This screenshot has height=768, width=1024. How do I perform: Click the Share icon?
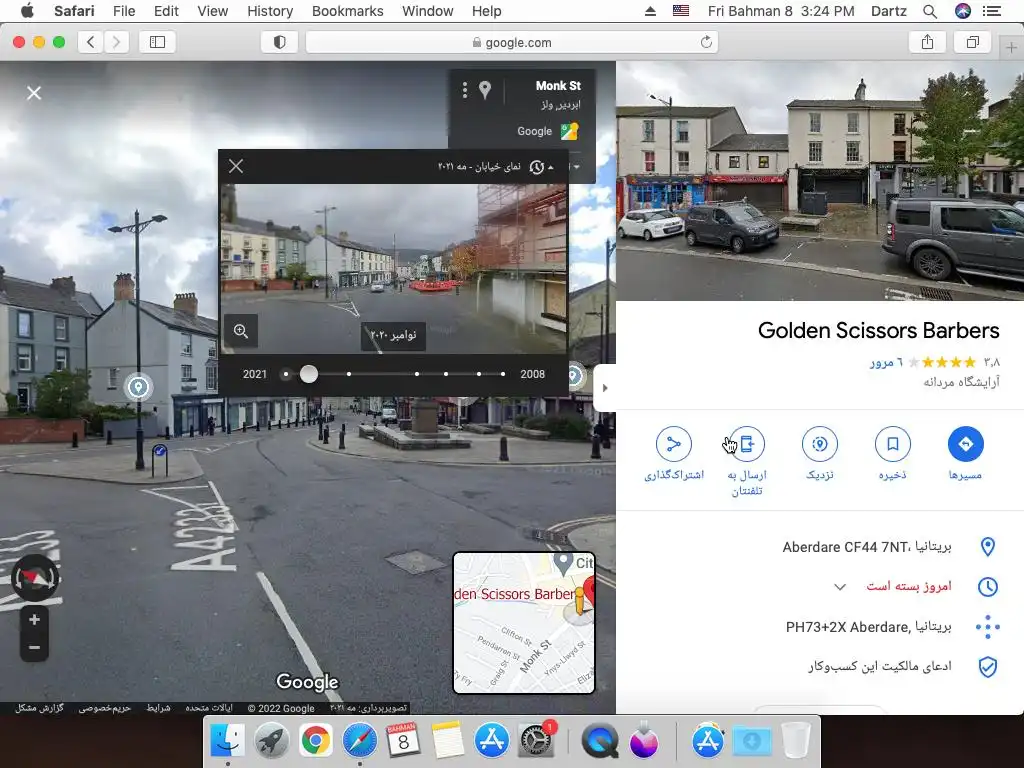[673, 443]
